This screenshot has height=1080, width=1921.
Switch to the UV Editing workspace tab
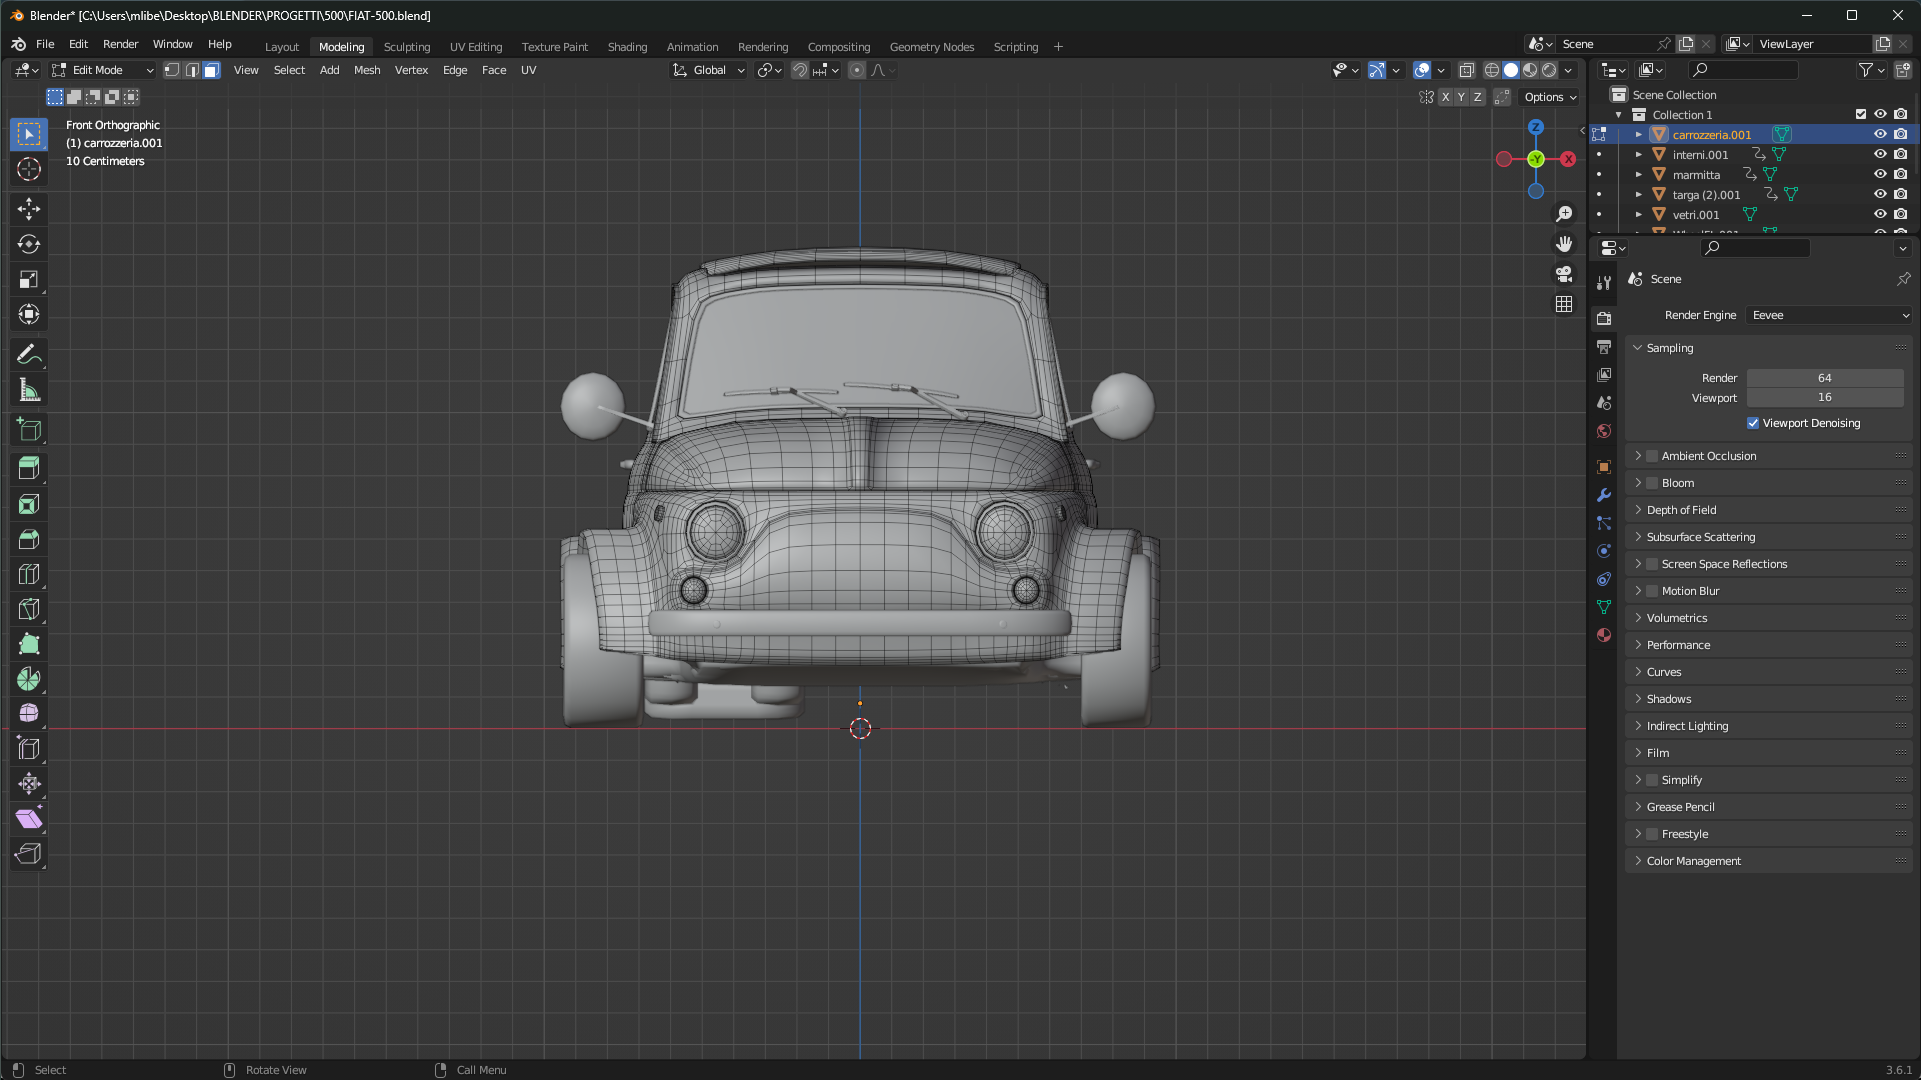pos(476,47)
